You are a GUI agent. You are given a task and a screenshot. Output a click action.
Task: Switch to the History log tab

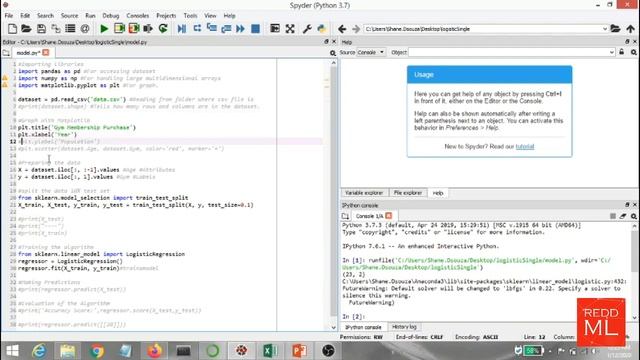pyautogui.click(x=404, y=327)
